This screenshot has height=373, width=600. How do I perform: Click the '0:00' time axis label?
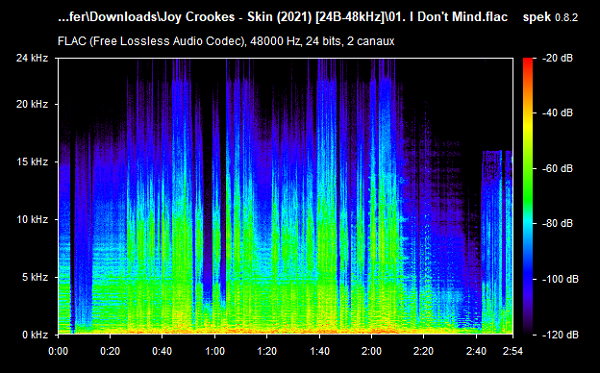tap(58, 351)
